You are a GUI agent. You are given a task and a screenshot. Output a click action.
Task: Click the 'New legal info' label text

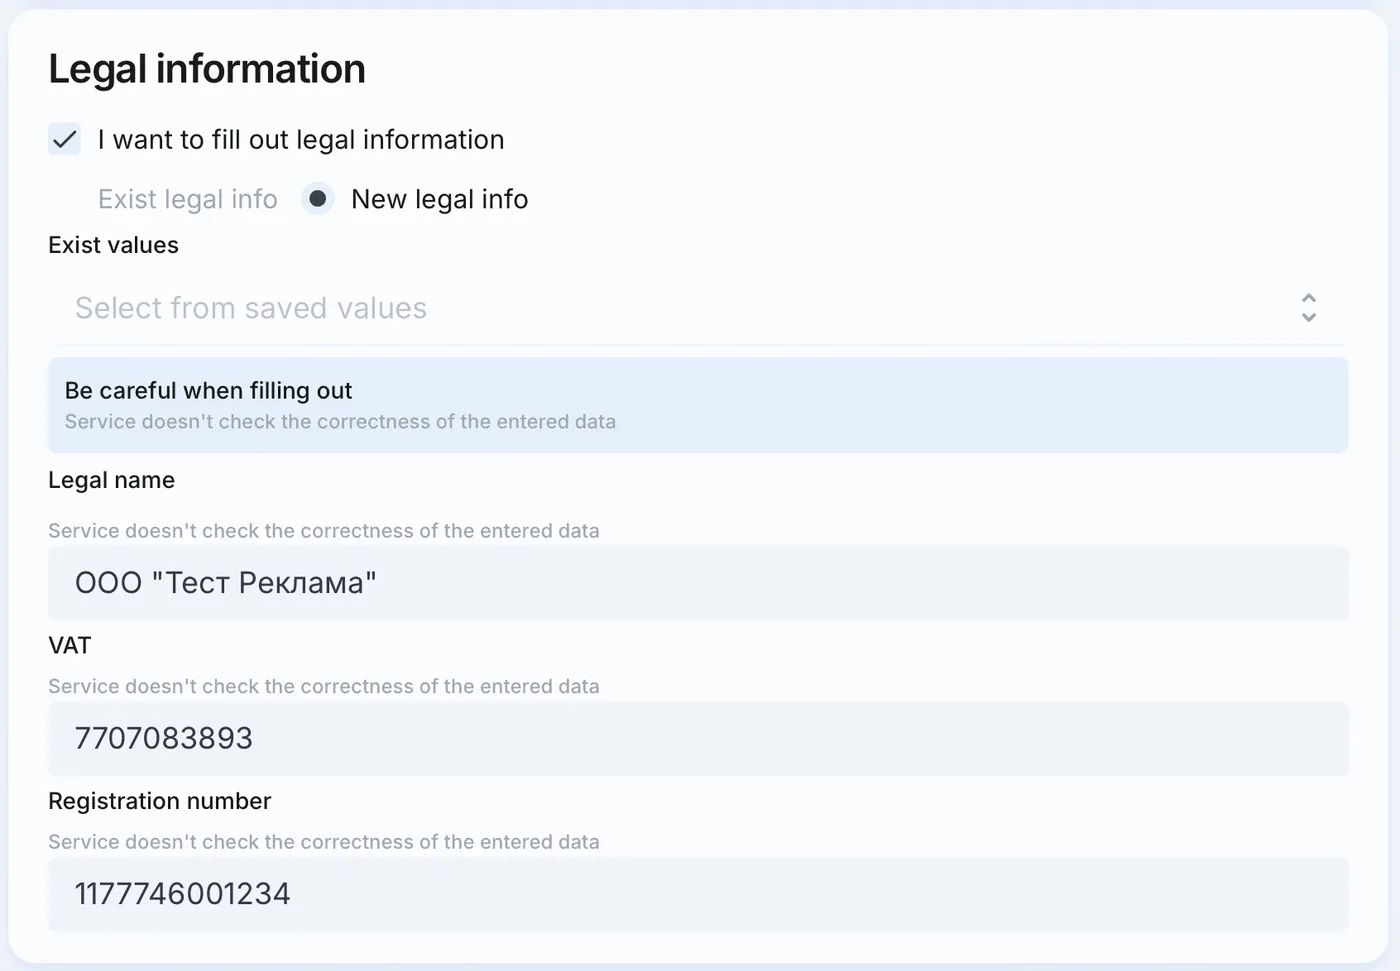440,199
